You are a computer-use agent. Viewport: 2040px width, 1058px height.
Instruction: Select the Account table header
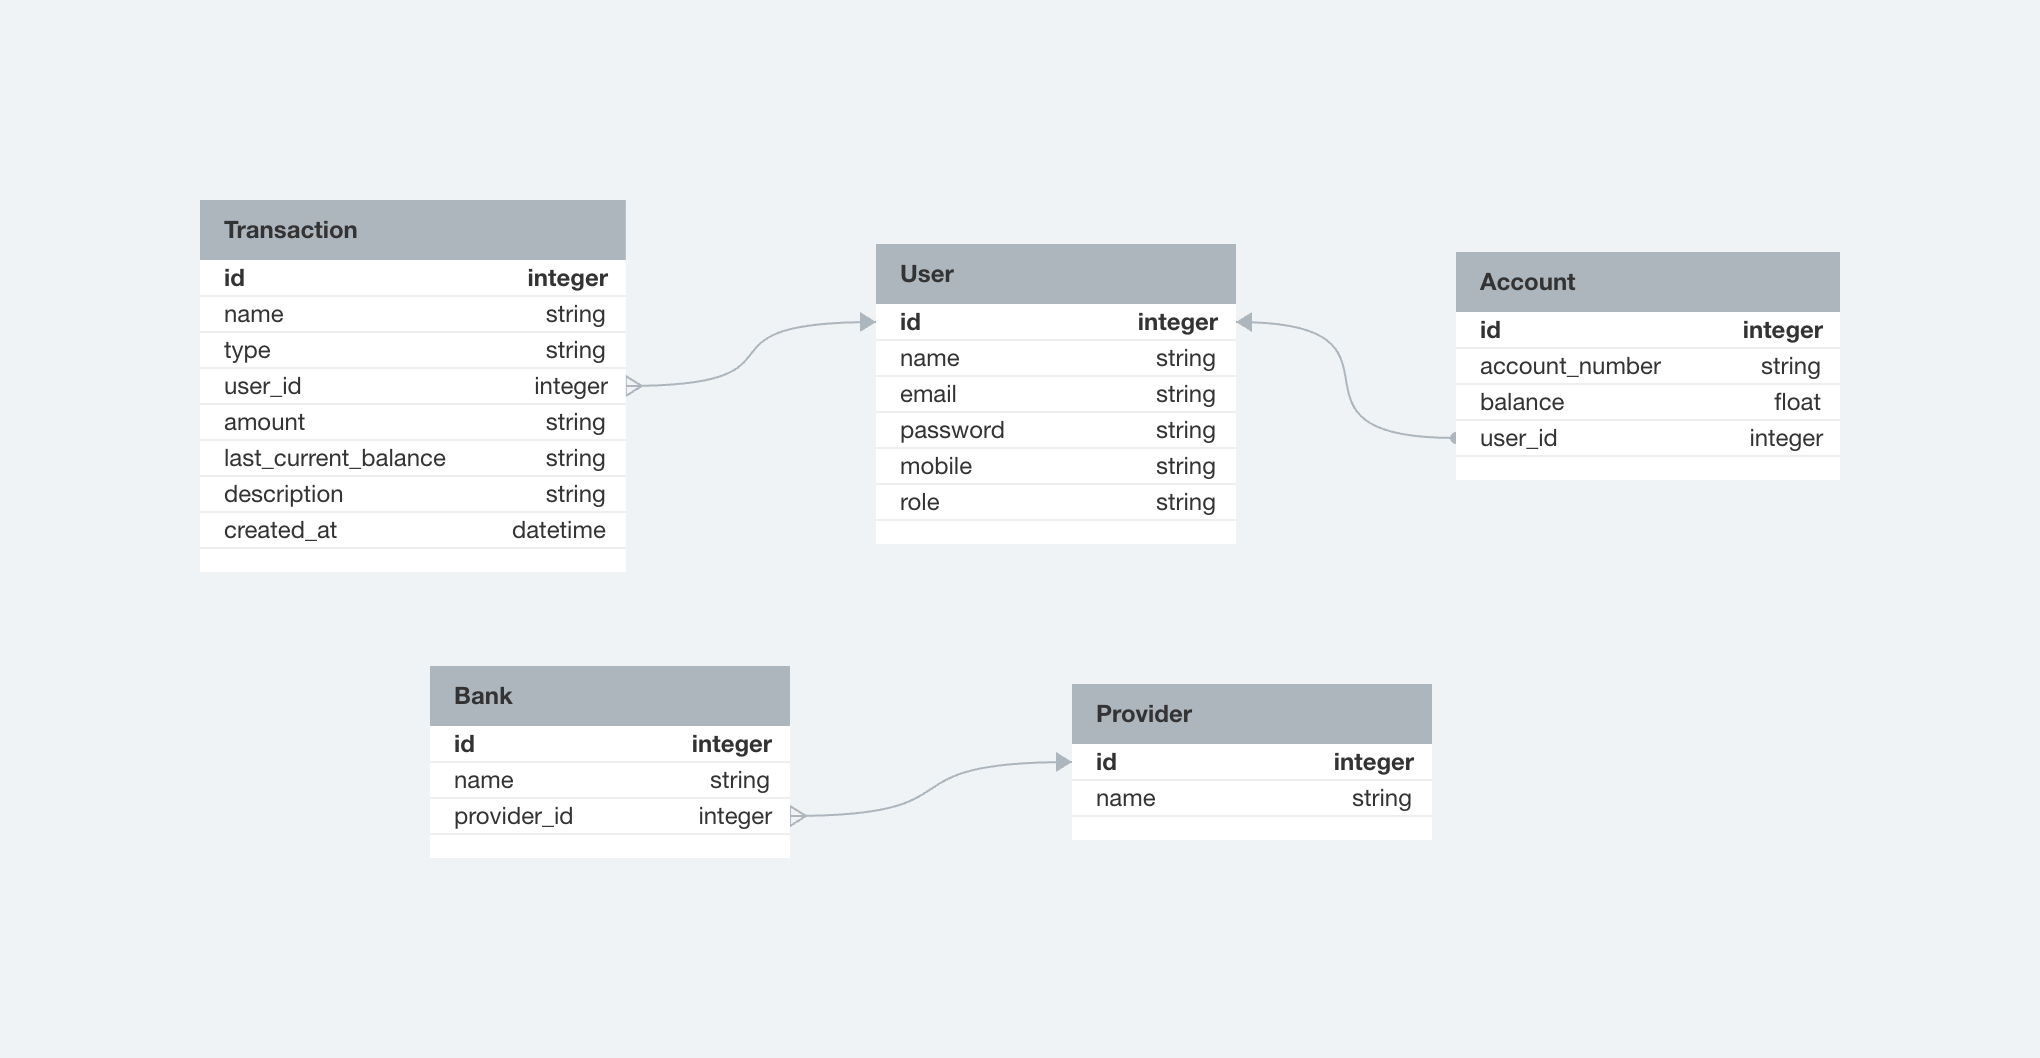click(1647, 282)
